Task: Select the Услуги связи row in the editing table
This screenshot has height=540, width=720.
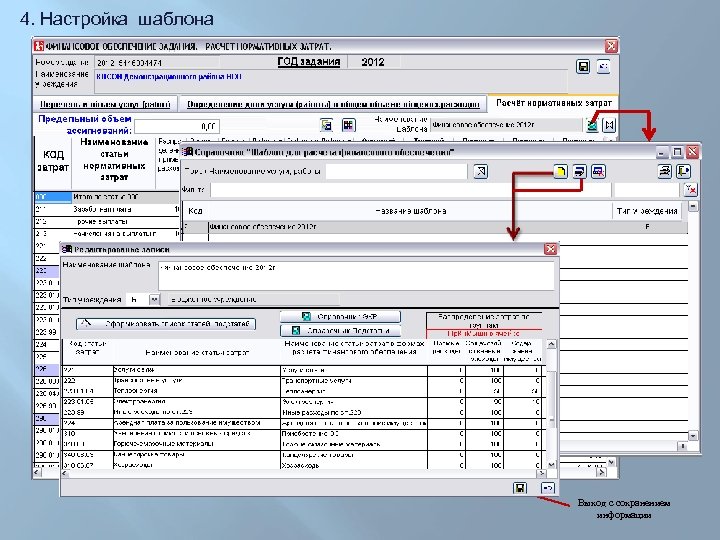Action: click(x=304, y=370)
